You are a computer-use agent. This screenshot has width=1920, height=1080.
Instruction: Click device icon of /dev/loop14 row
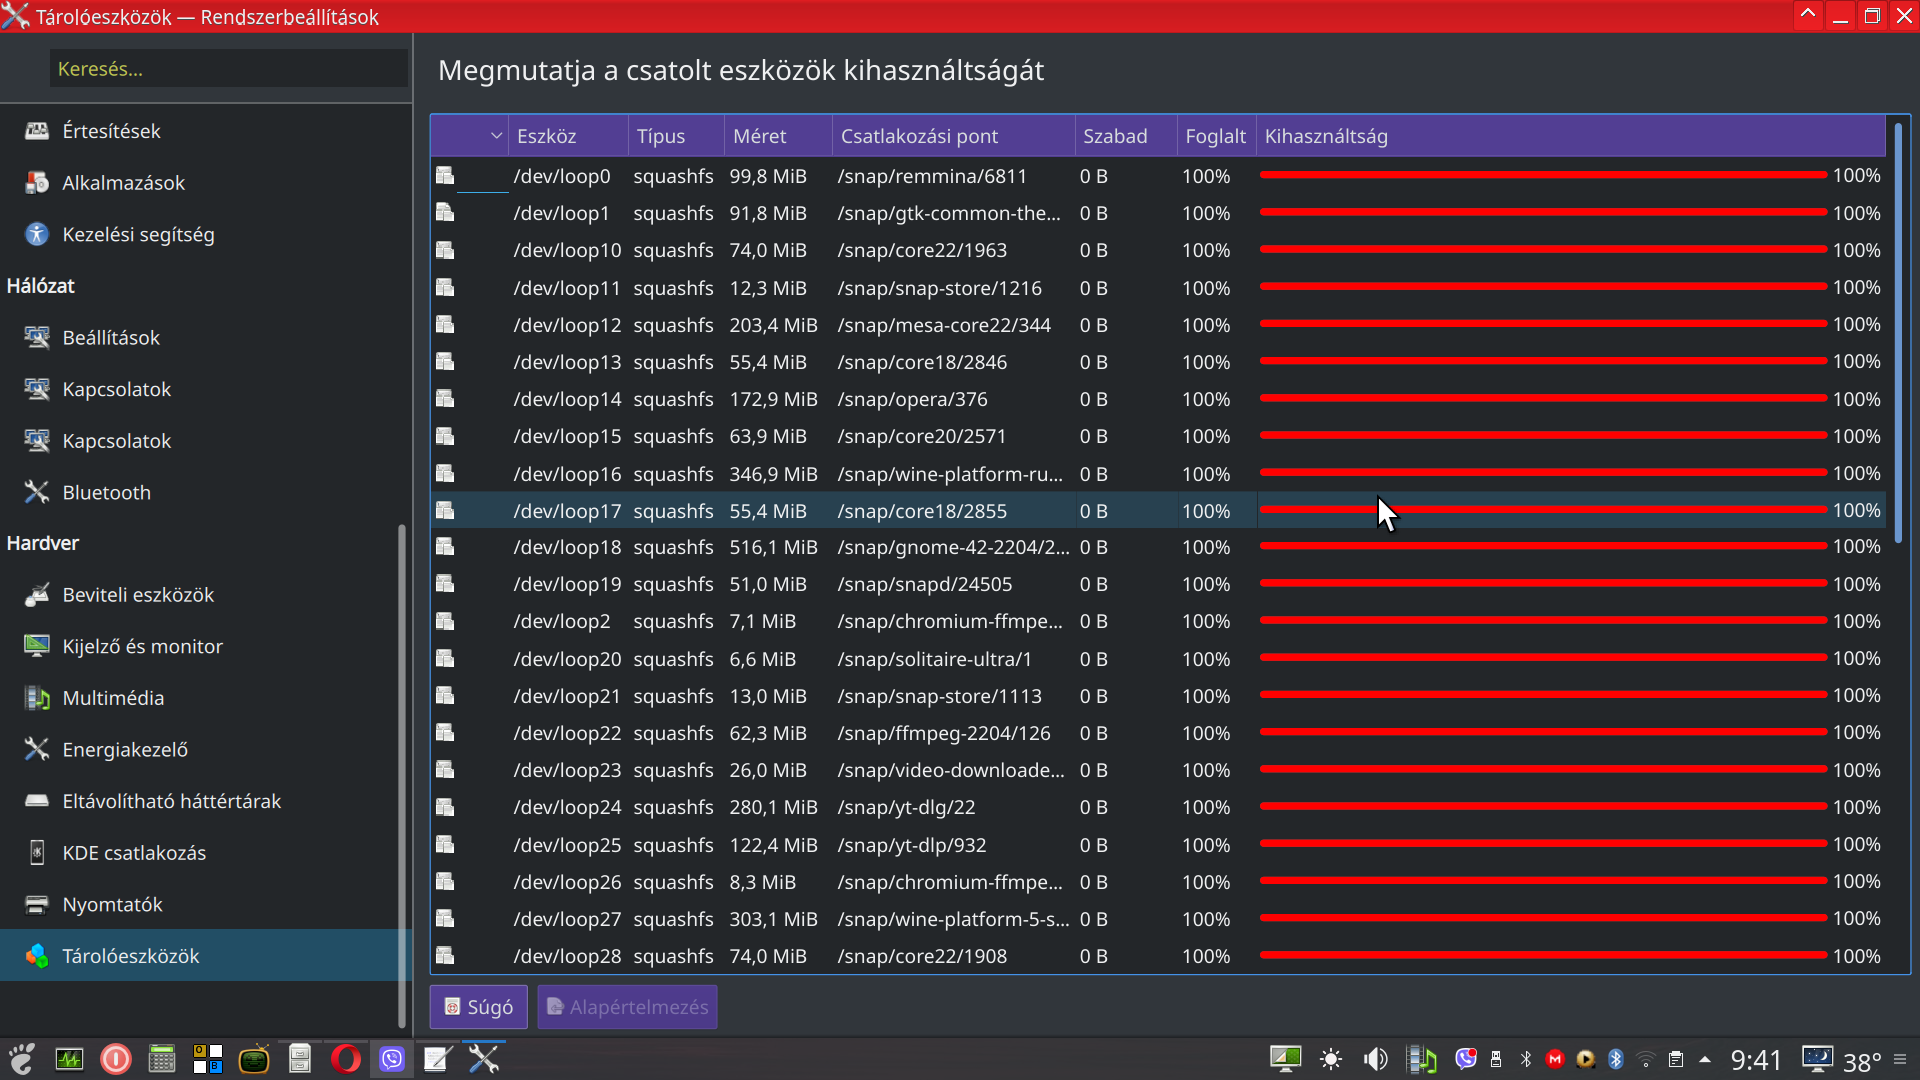pyautogui.click(x=445, y=399)
